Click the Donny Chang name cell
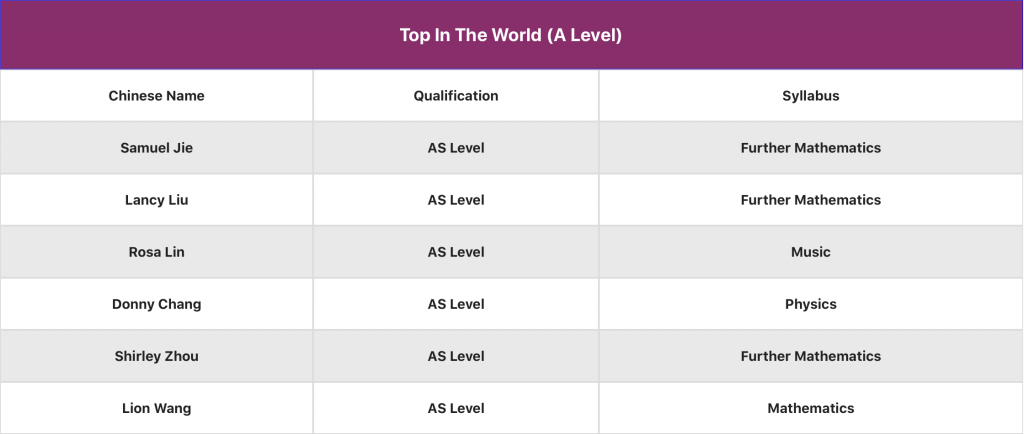1024x434 pixels. pyautogui.click(x=157, y=304)
